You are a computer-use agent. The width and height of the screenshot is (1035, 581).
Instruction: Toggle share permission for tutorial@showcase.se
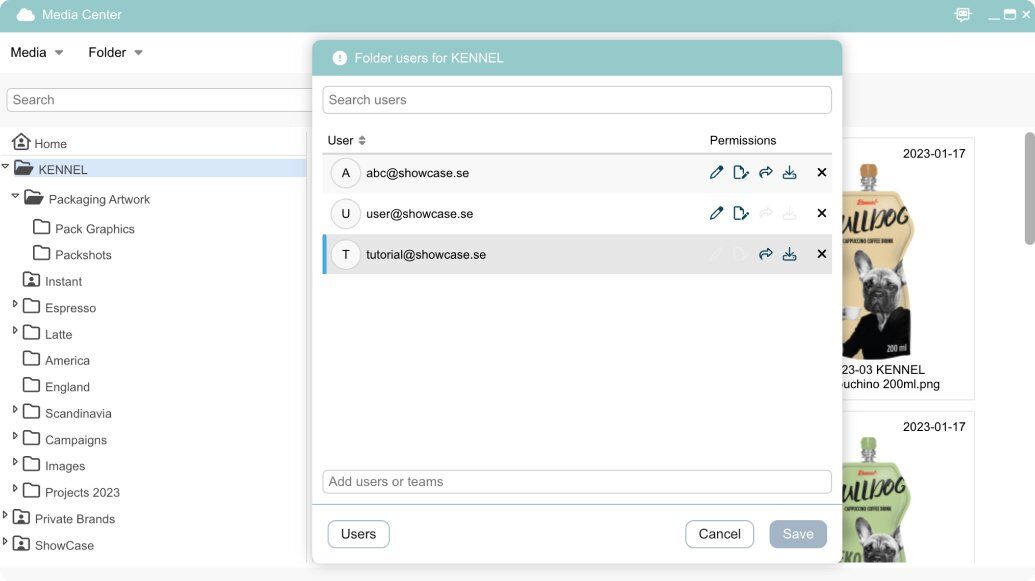tap(766, 254)
